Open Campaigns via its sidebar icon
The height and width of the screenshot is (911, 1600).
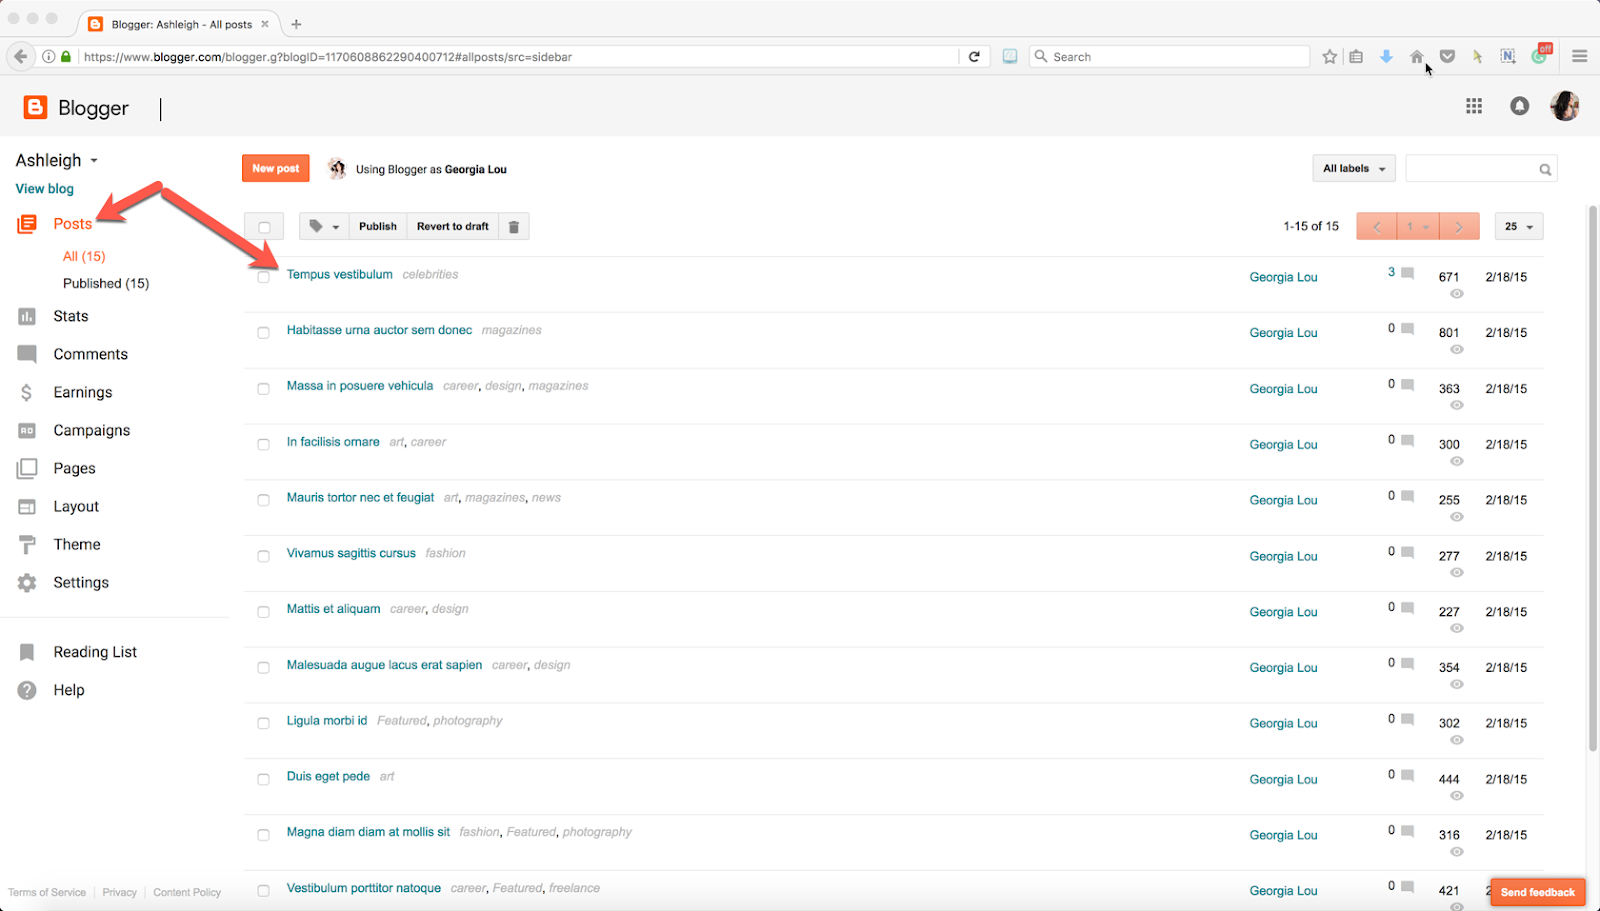(27, 429)
